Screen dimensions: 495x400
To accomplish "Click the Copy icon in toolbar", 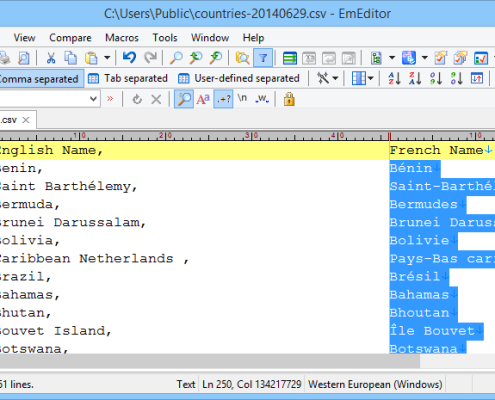I will coord(70,58).
